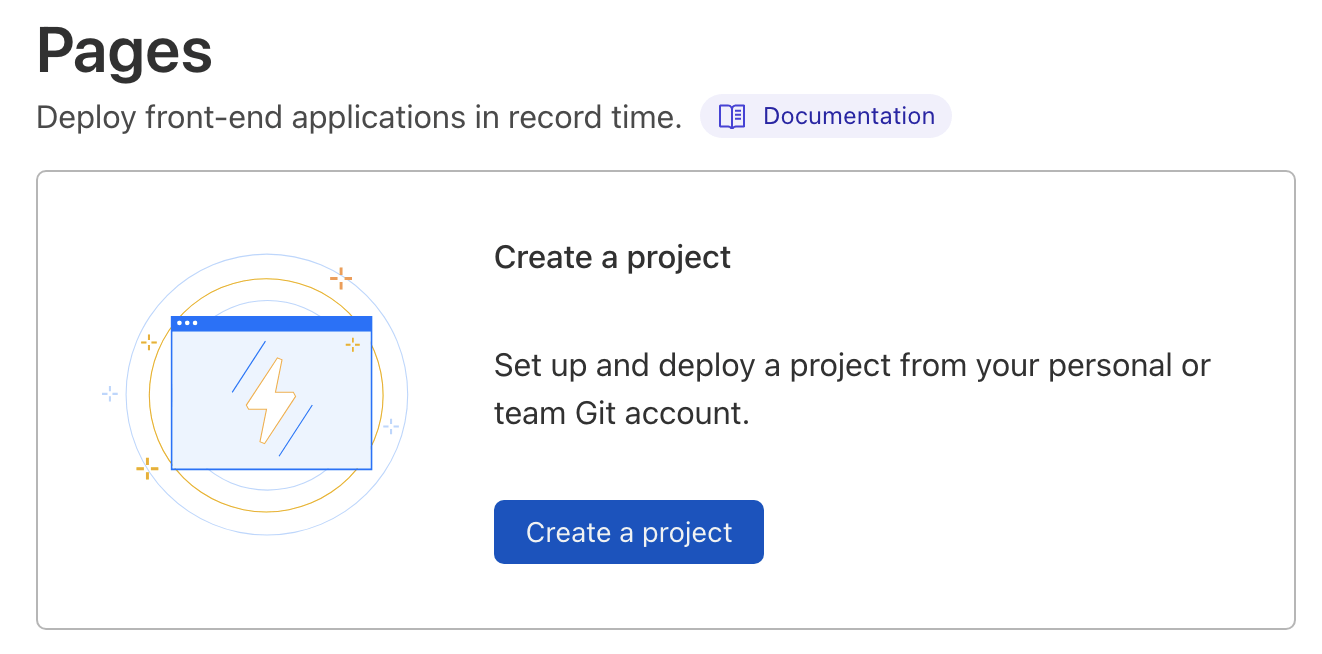Click the Create a project heading text
Image resolution: width=1322 pixels, height=654 pixels.
tap(612, 257)
